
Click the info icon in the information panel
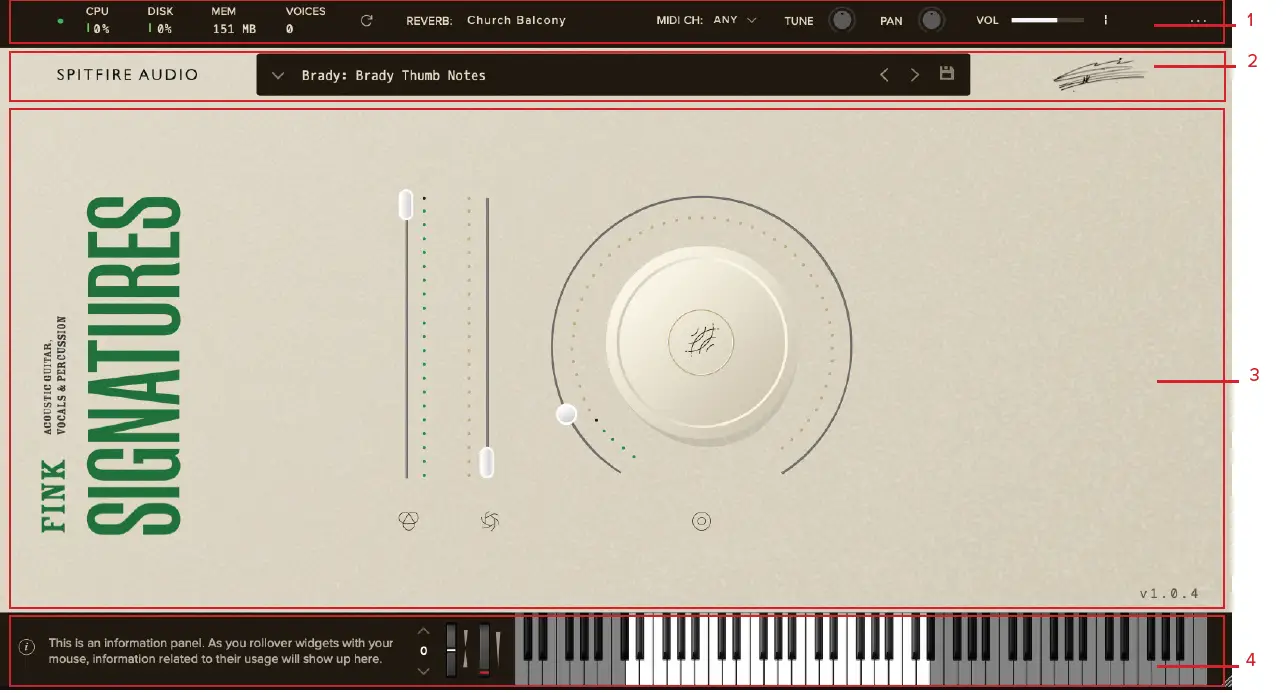point(27,646)
